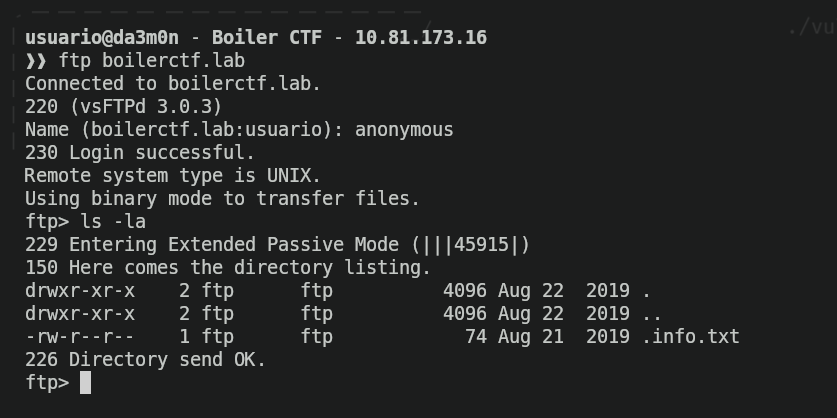Click the '230 Login successful.' message
Viewport: 837px width, 418px height.
[140, 152]
